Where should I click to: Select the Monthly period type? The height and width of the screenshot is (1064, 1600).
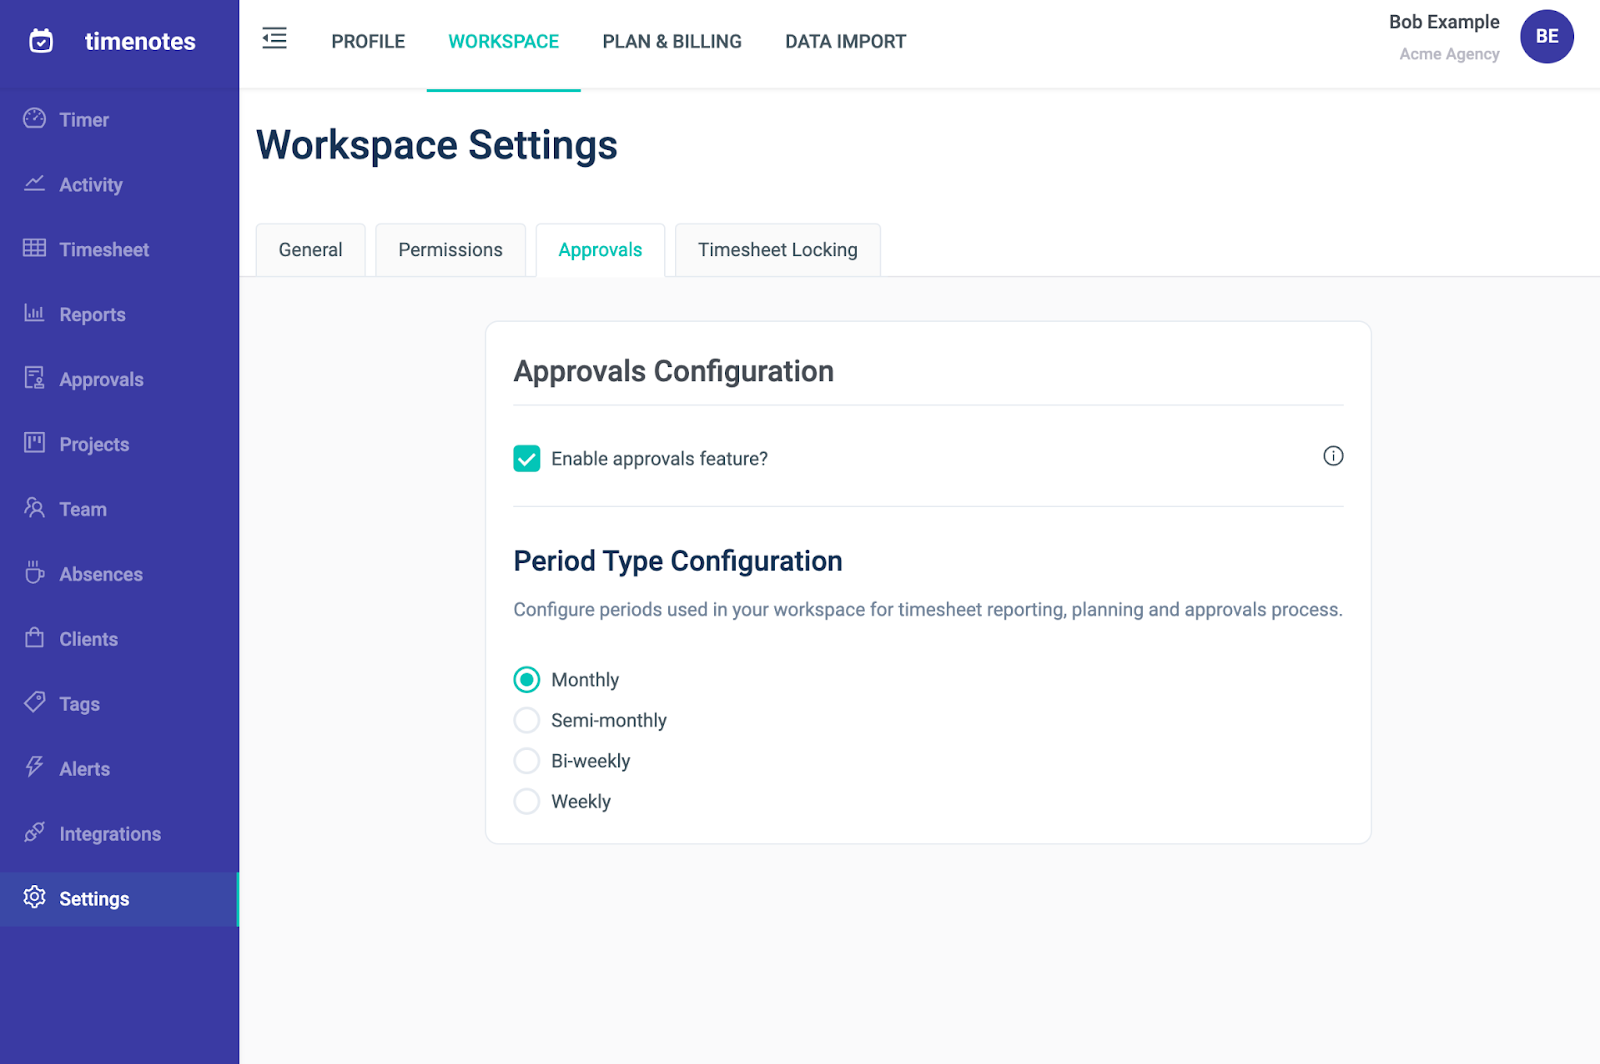point(527,680)
